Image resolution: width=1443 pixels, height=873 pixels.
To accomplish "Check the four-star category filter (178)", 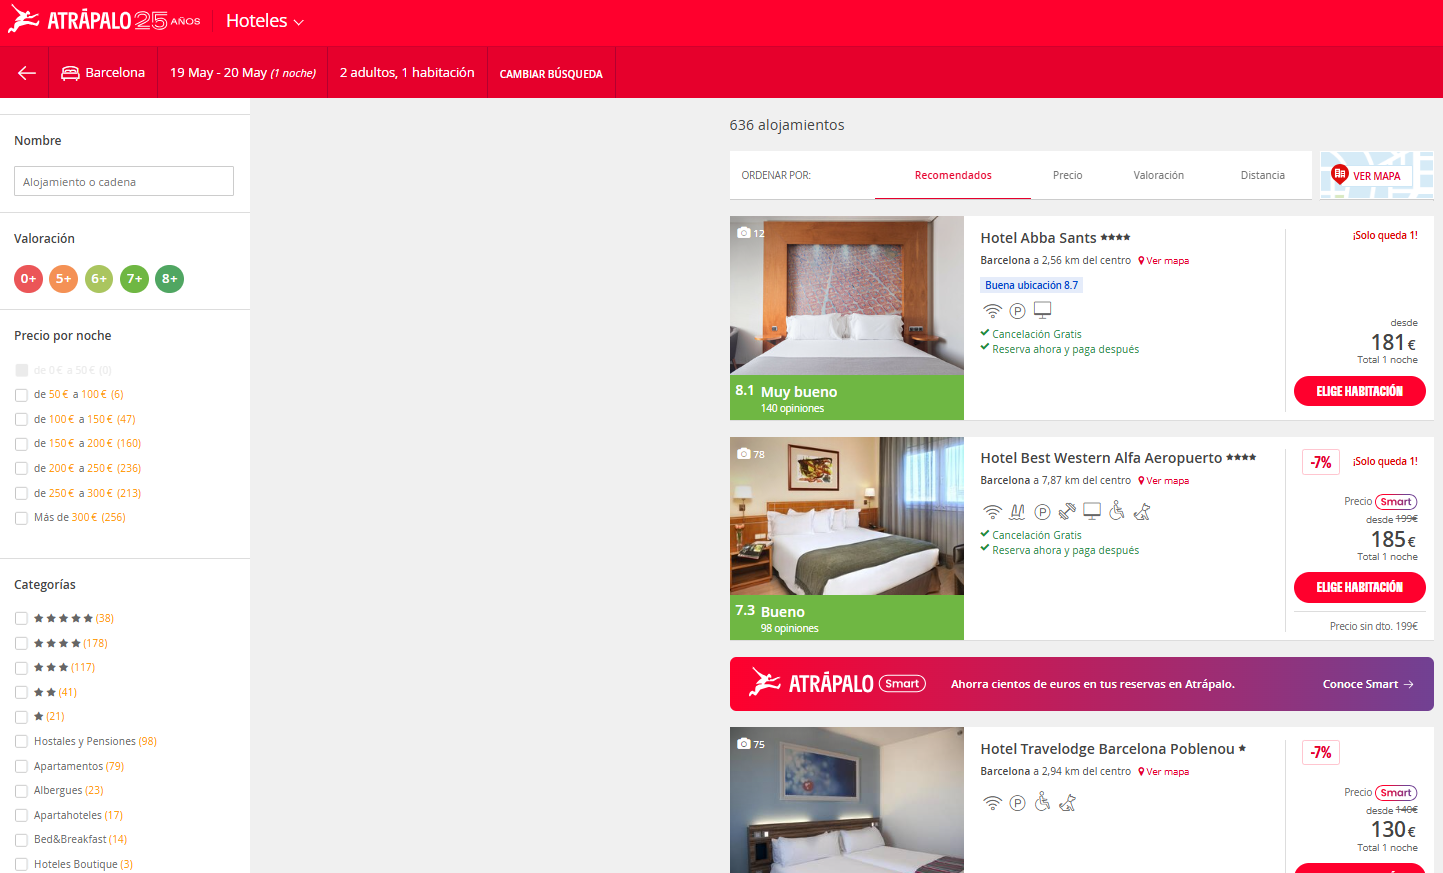I will [x=21, y=643].
